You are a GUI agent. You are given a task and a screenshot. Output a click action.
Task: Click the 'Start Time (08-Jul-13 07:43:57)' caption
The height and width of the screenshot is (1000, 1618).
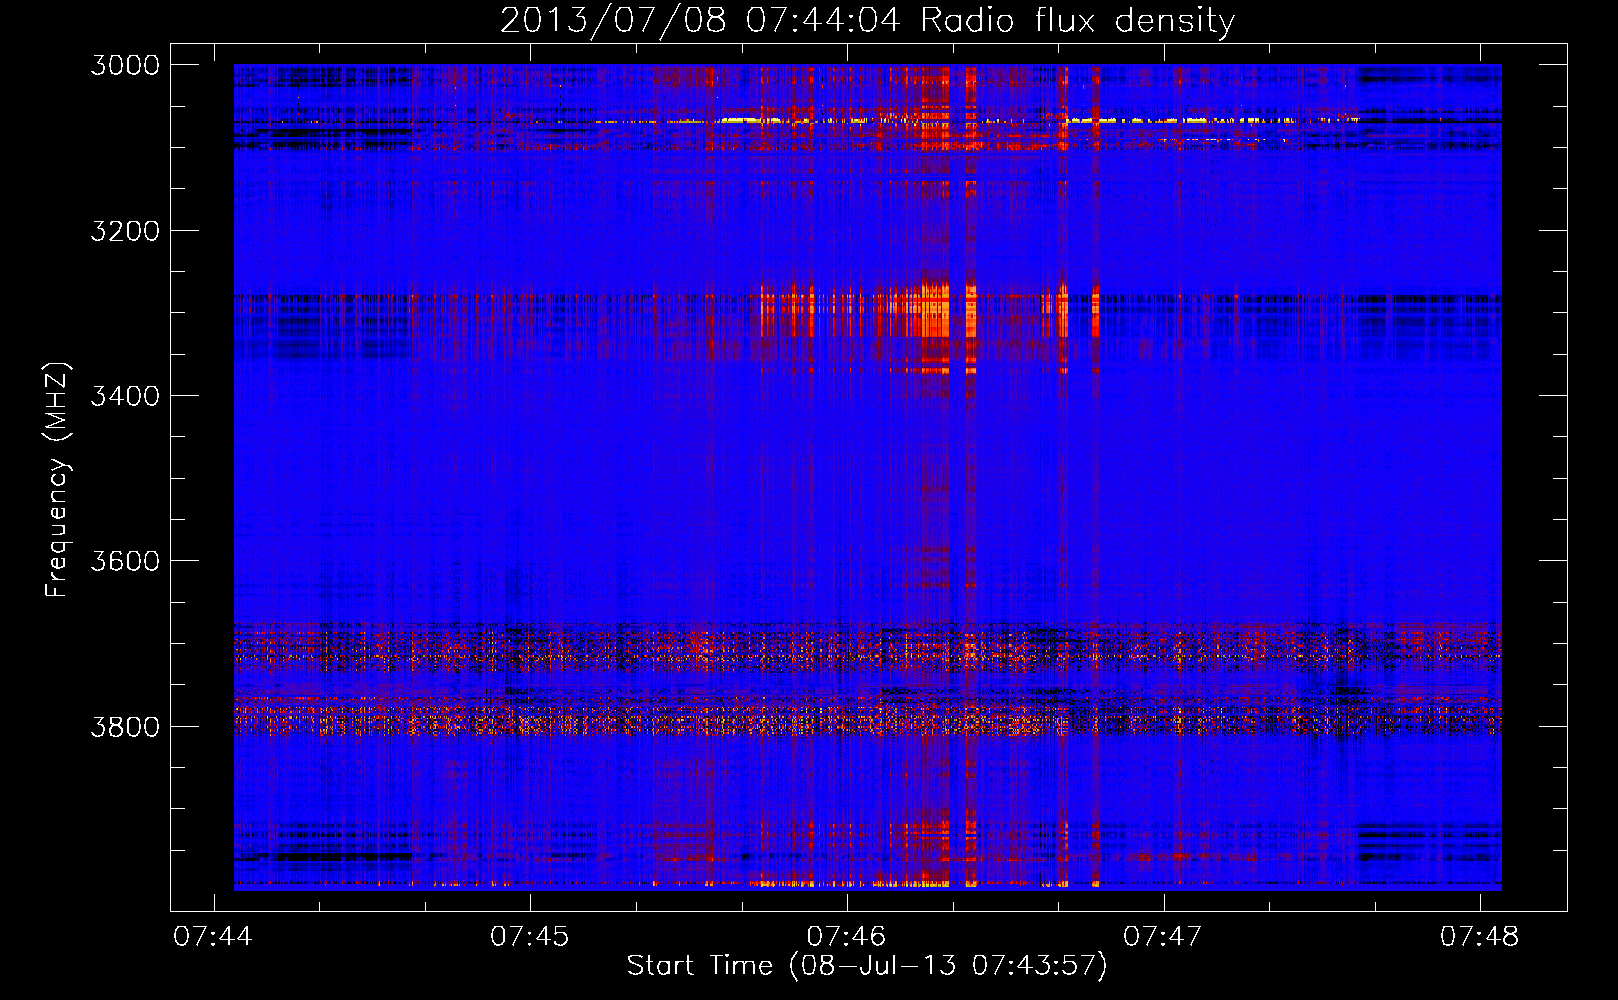(x=867, y=966)
